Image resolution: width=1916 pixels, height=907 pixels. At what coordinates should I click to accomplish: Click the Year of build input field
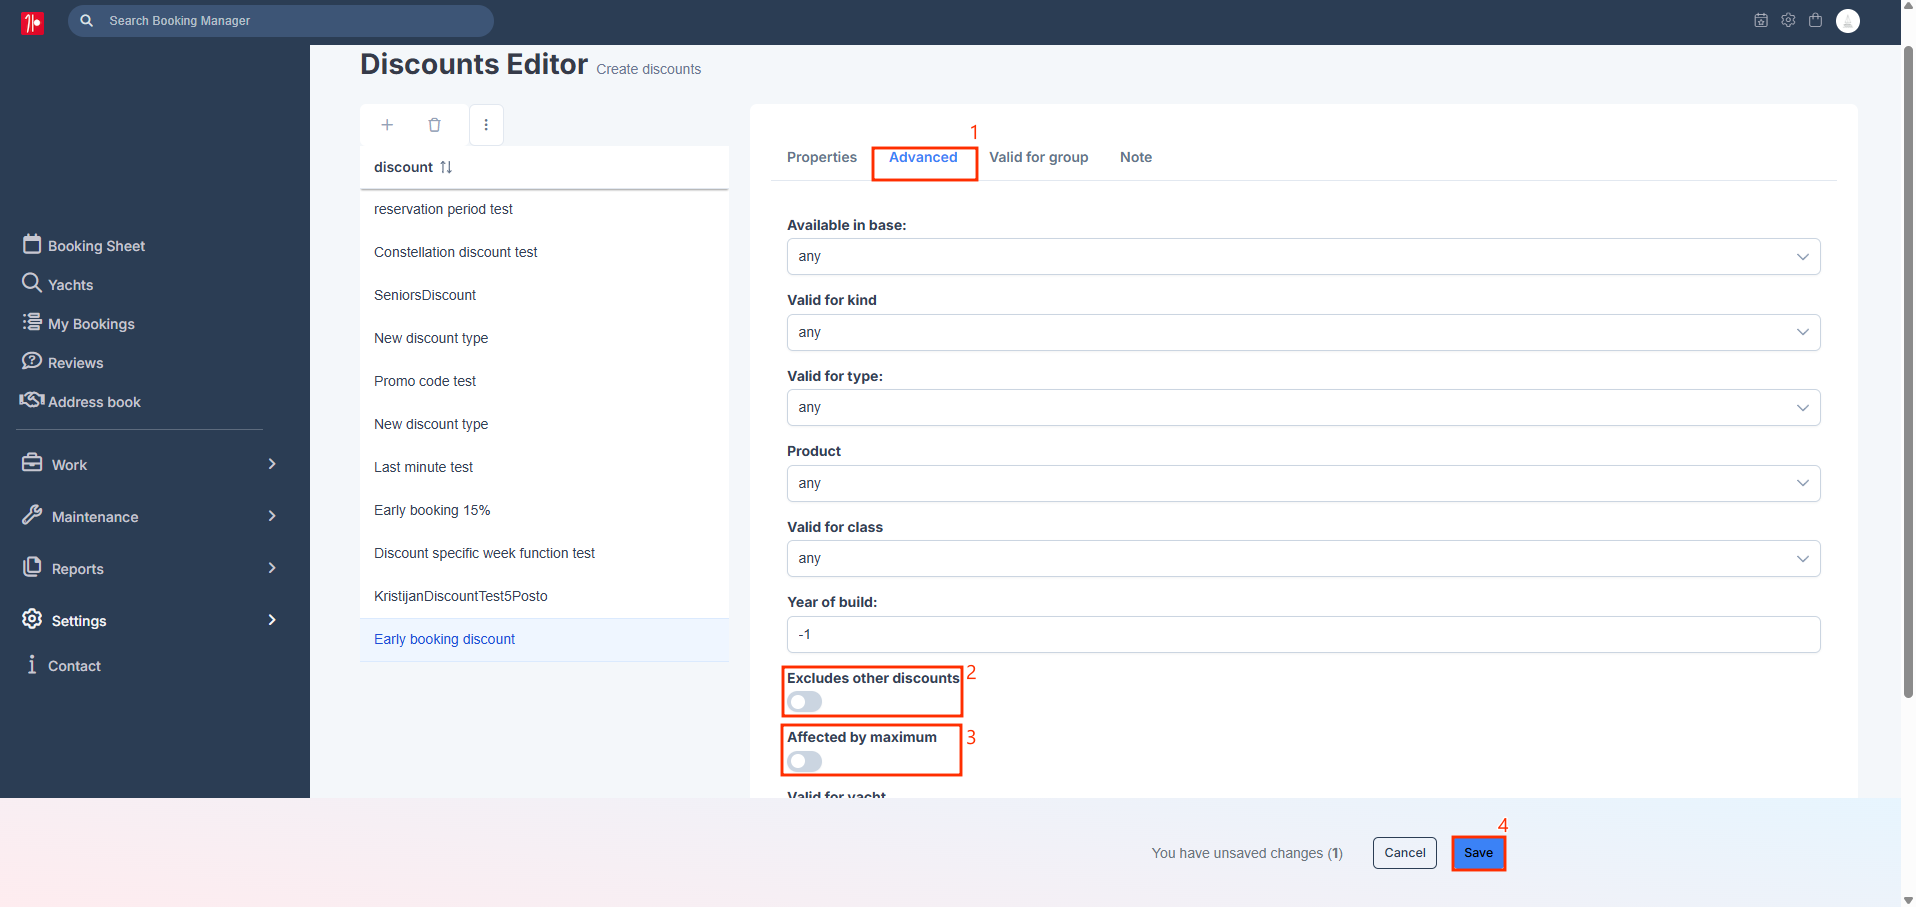coord(1303,635)
